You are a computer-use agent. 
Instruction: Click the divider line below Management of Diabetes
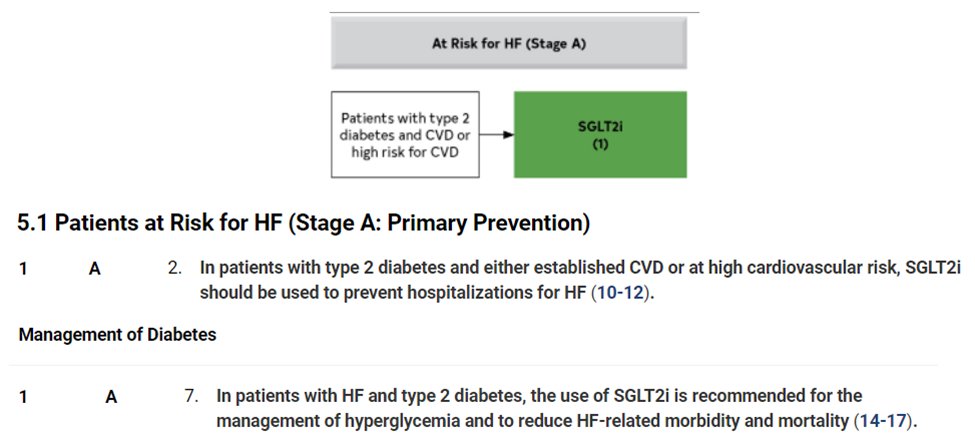(x=473, y=365)
